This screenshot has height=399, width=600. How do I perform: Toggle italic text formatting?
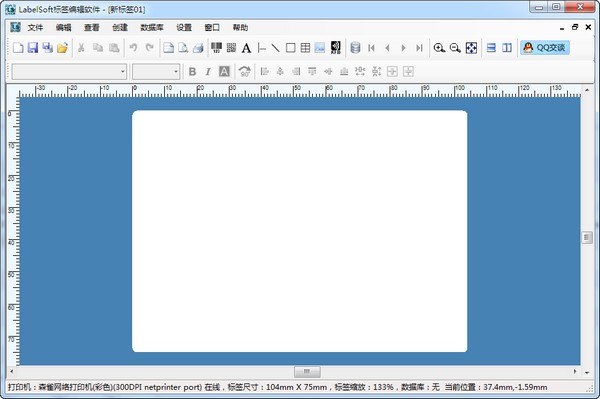[x=208, y=72]
